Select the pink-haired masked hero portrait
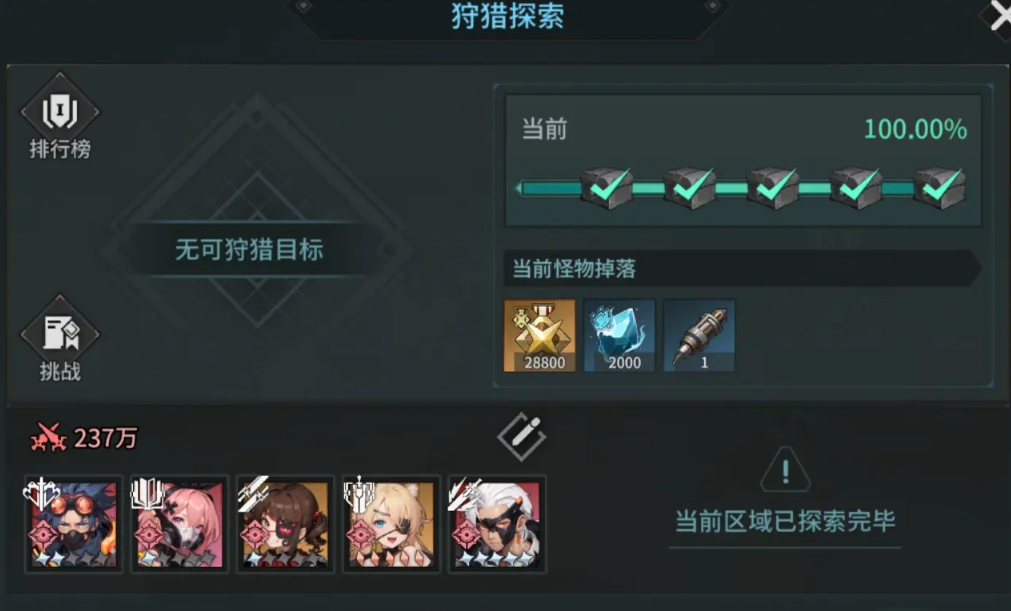Screen dimensions: 1011x611 tap(179, 524)
